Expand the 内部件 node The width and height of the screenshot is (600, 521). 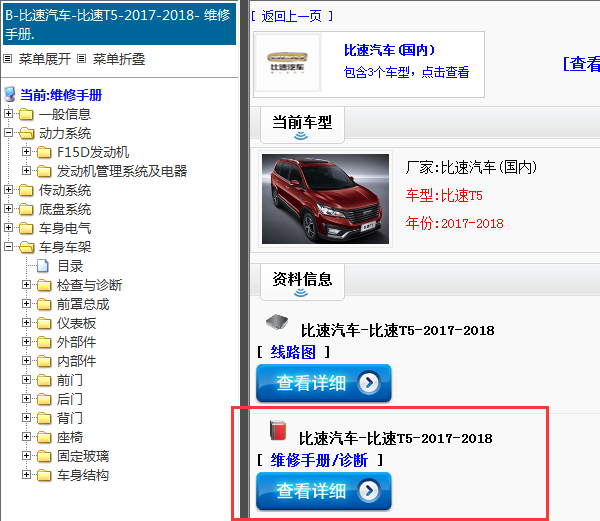coord(26,361)
